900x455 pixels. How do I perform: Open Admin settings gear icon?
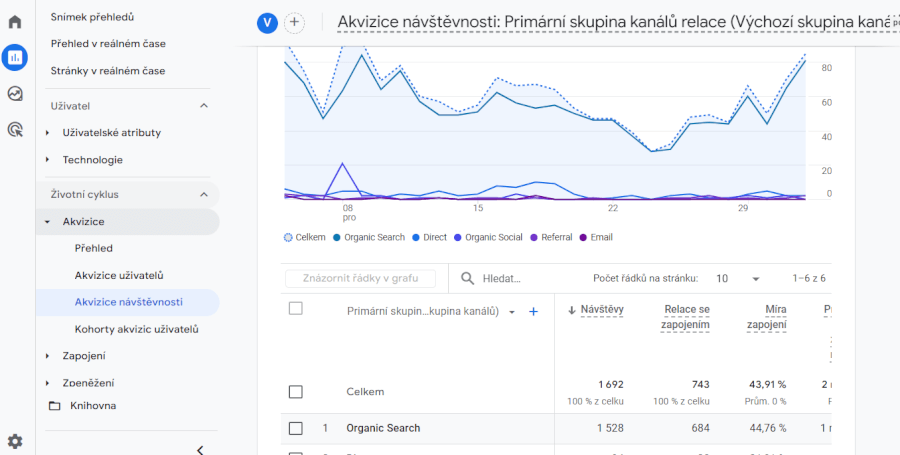[x=15, y=441]
